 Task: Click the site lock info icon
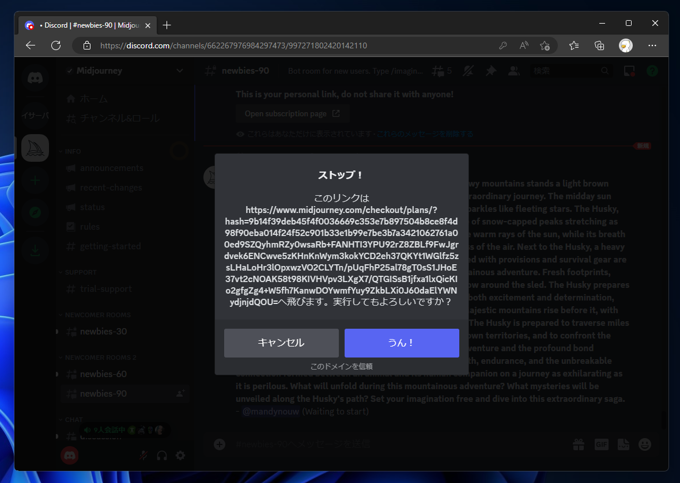coord(87,46)
